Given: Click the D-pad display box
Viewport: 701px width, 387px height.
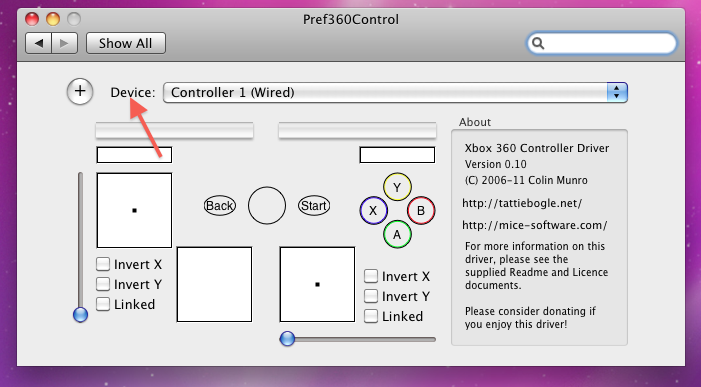Looking at the screenshot, I should pyautogui.click(x=214, y=284).
